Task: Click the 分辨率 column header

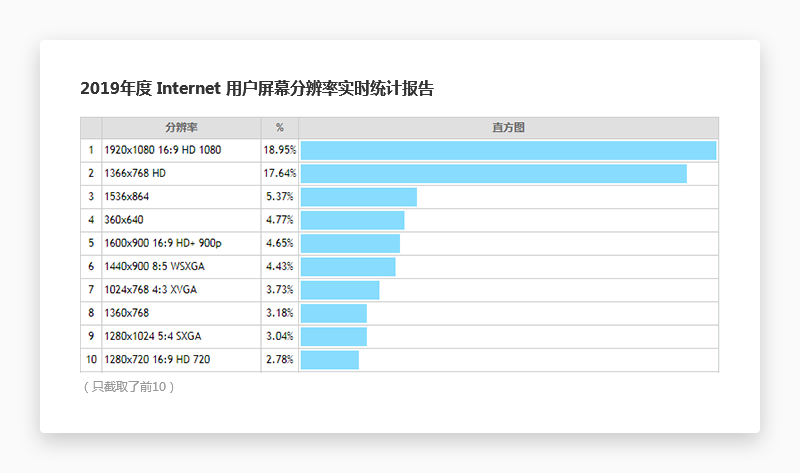Action: click(181, 128)
